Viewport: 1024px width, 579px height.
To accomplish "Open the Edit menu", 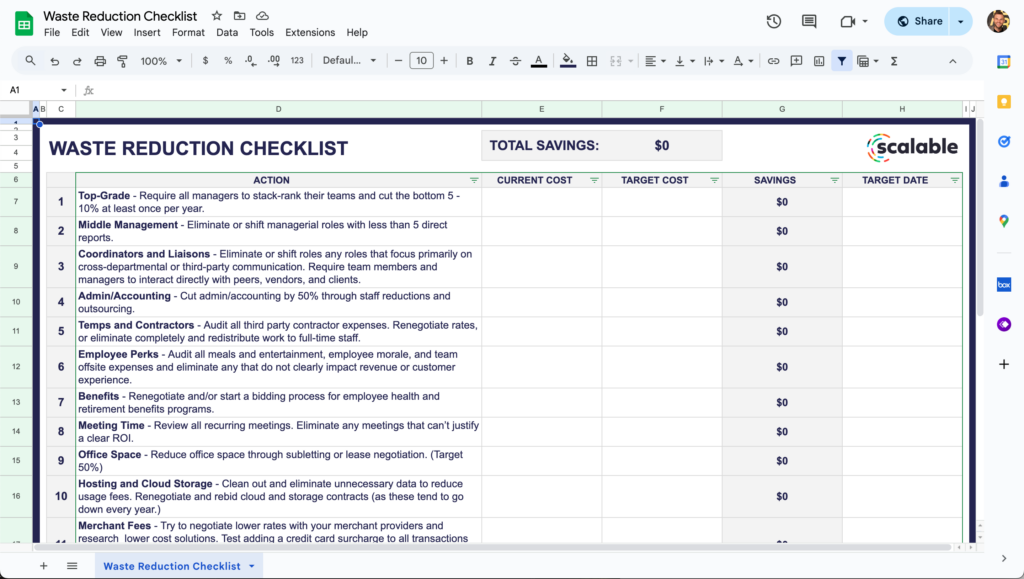I will click(x=80, y=32).
